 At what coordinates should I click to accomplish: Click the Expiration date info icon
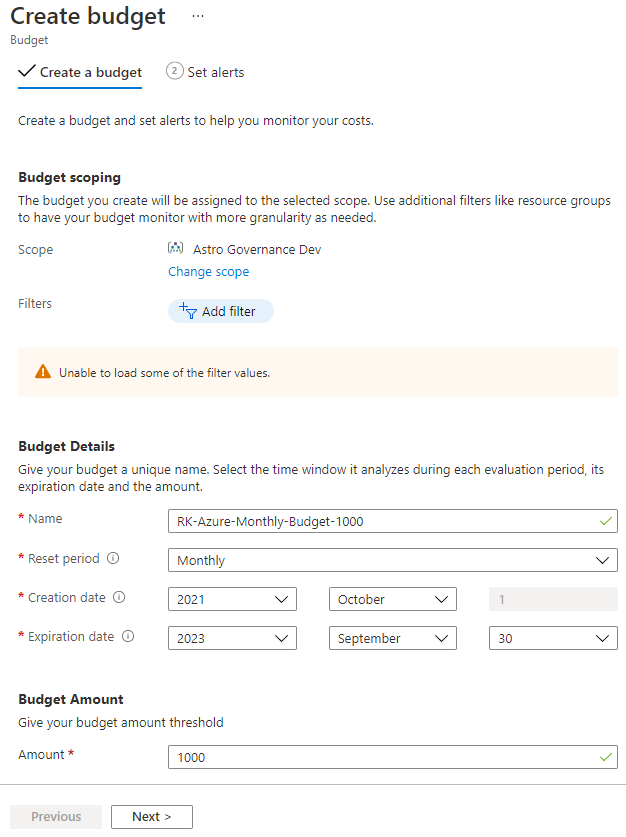(128, 637)
